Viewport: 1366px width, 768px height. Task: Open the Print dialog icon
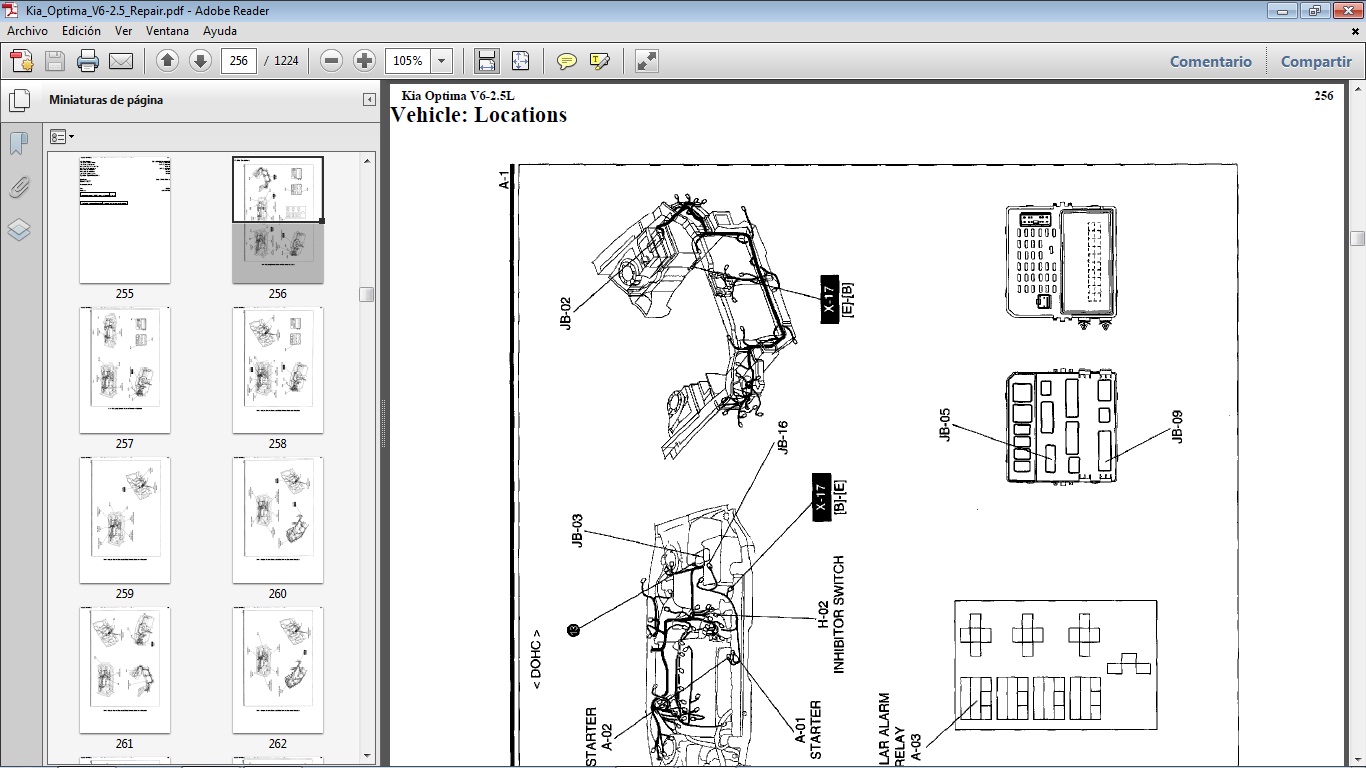pos(88,60)
